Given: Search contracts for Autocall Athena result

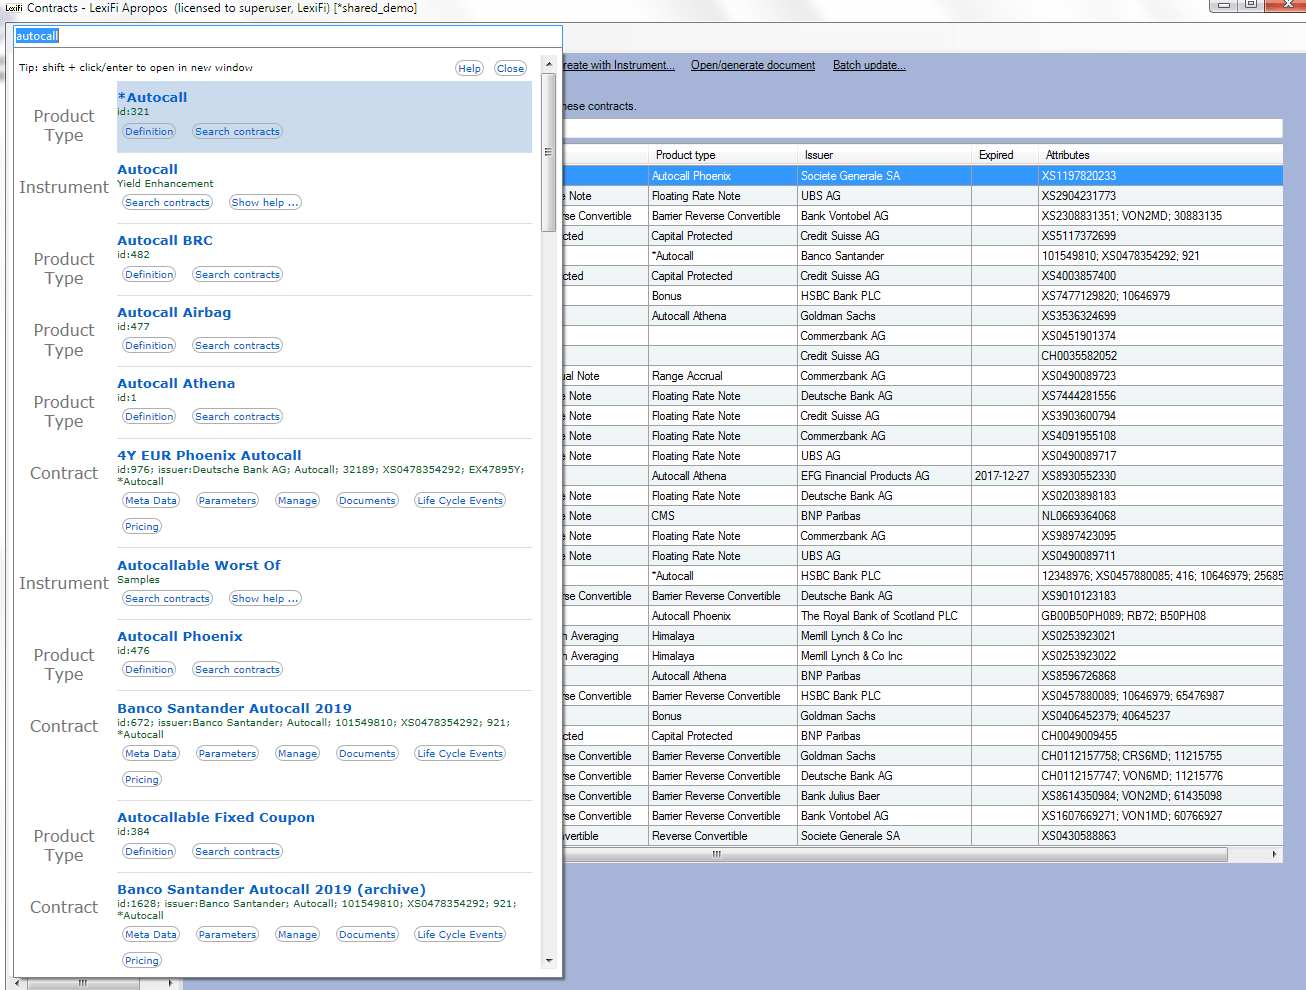Looking at the screenshot, I should click(237, 417).
